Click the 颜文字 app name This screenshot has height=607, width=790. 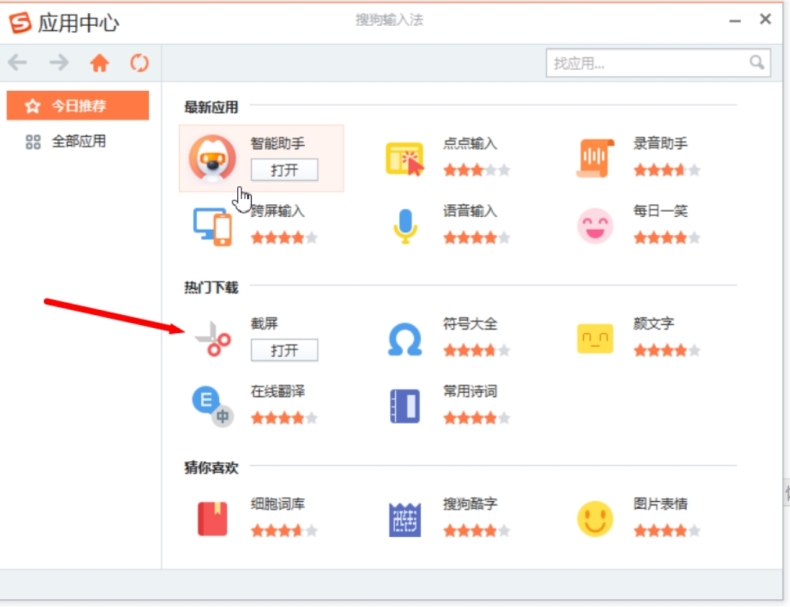click(654, 324)
